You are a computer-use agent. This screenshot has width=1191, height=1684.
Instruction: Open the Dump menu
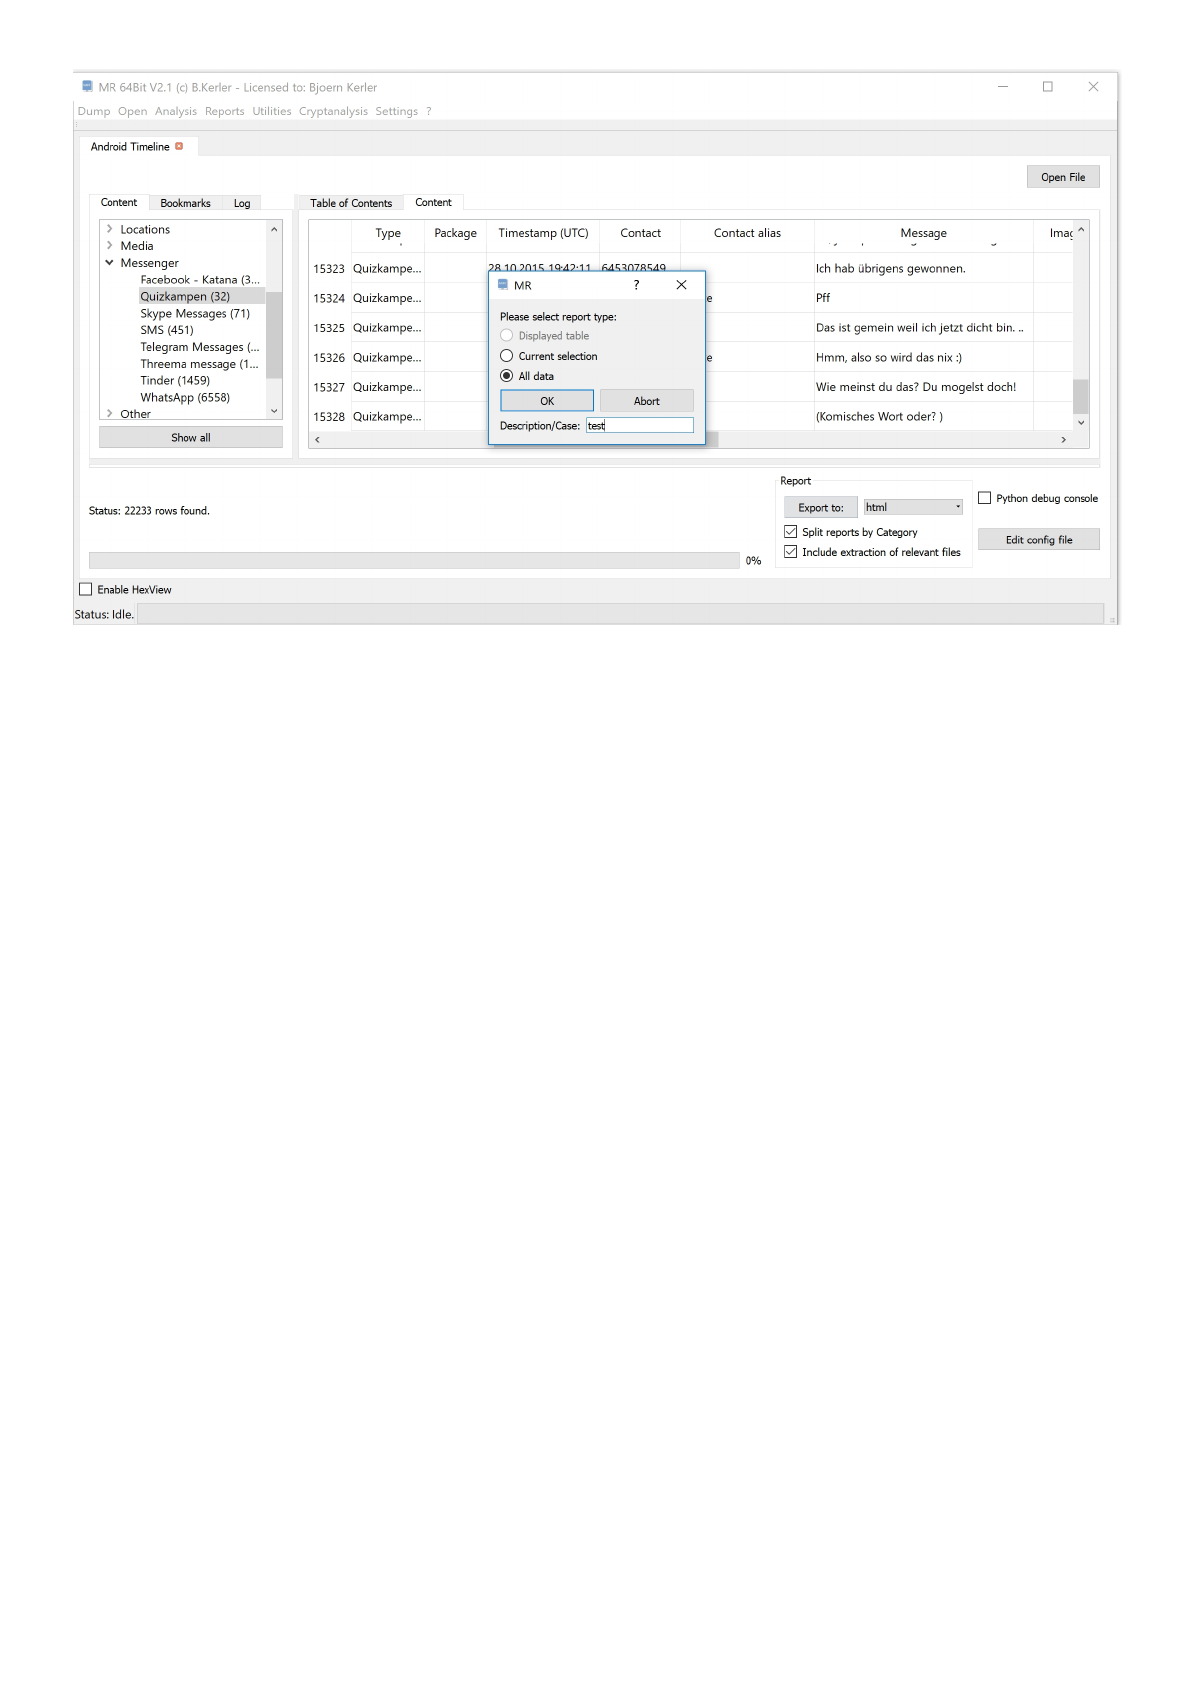pos(94,111)
